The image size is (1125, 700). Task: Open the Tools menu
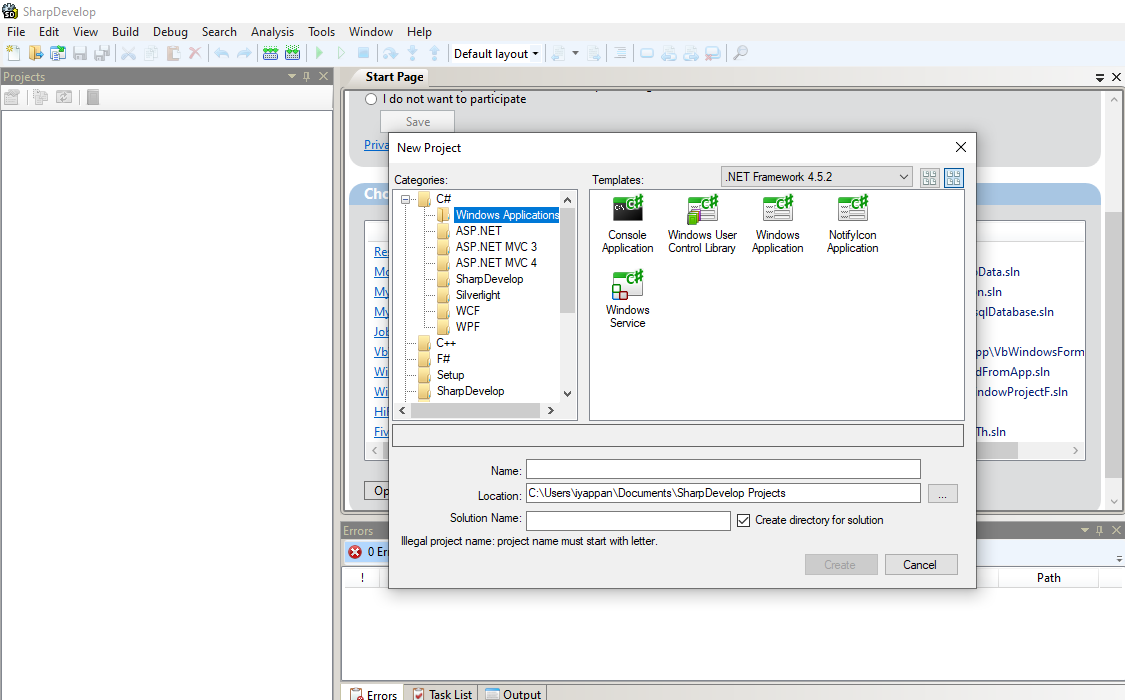coord(321,32)
